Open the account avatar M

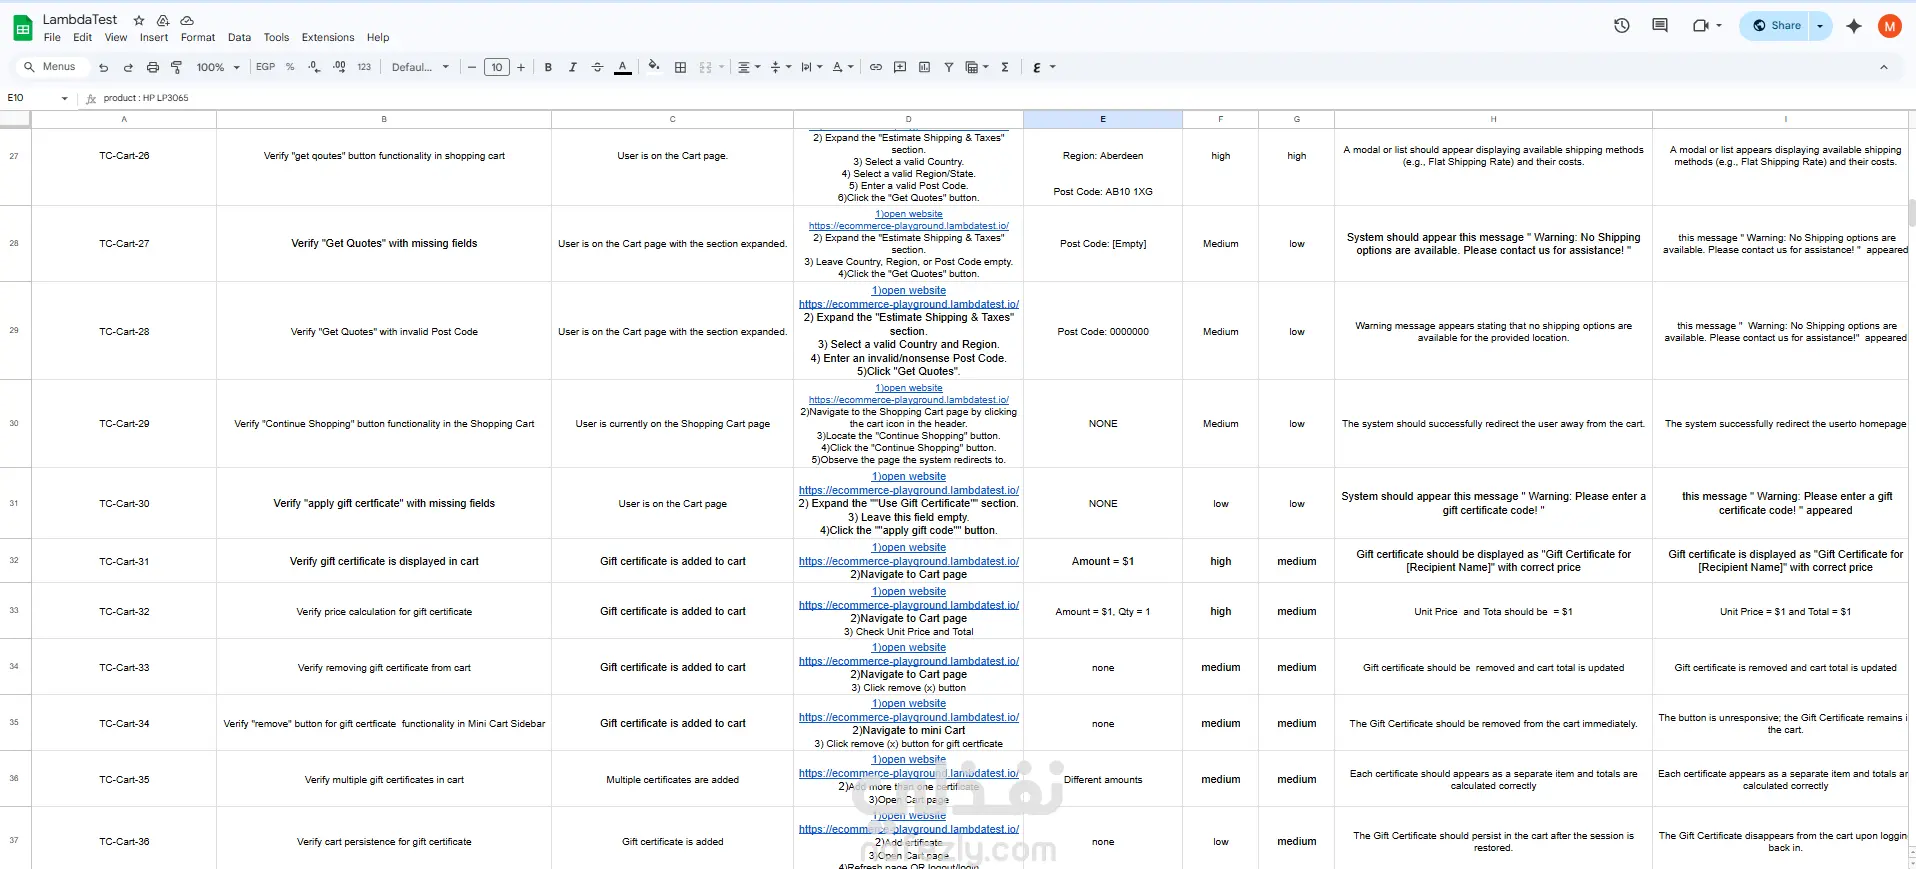(1890, 26)
